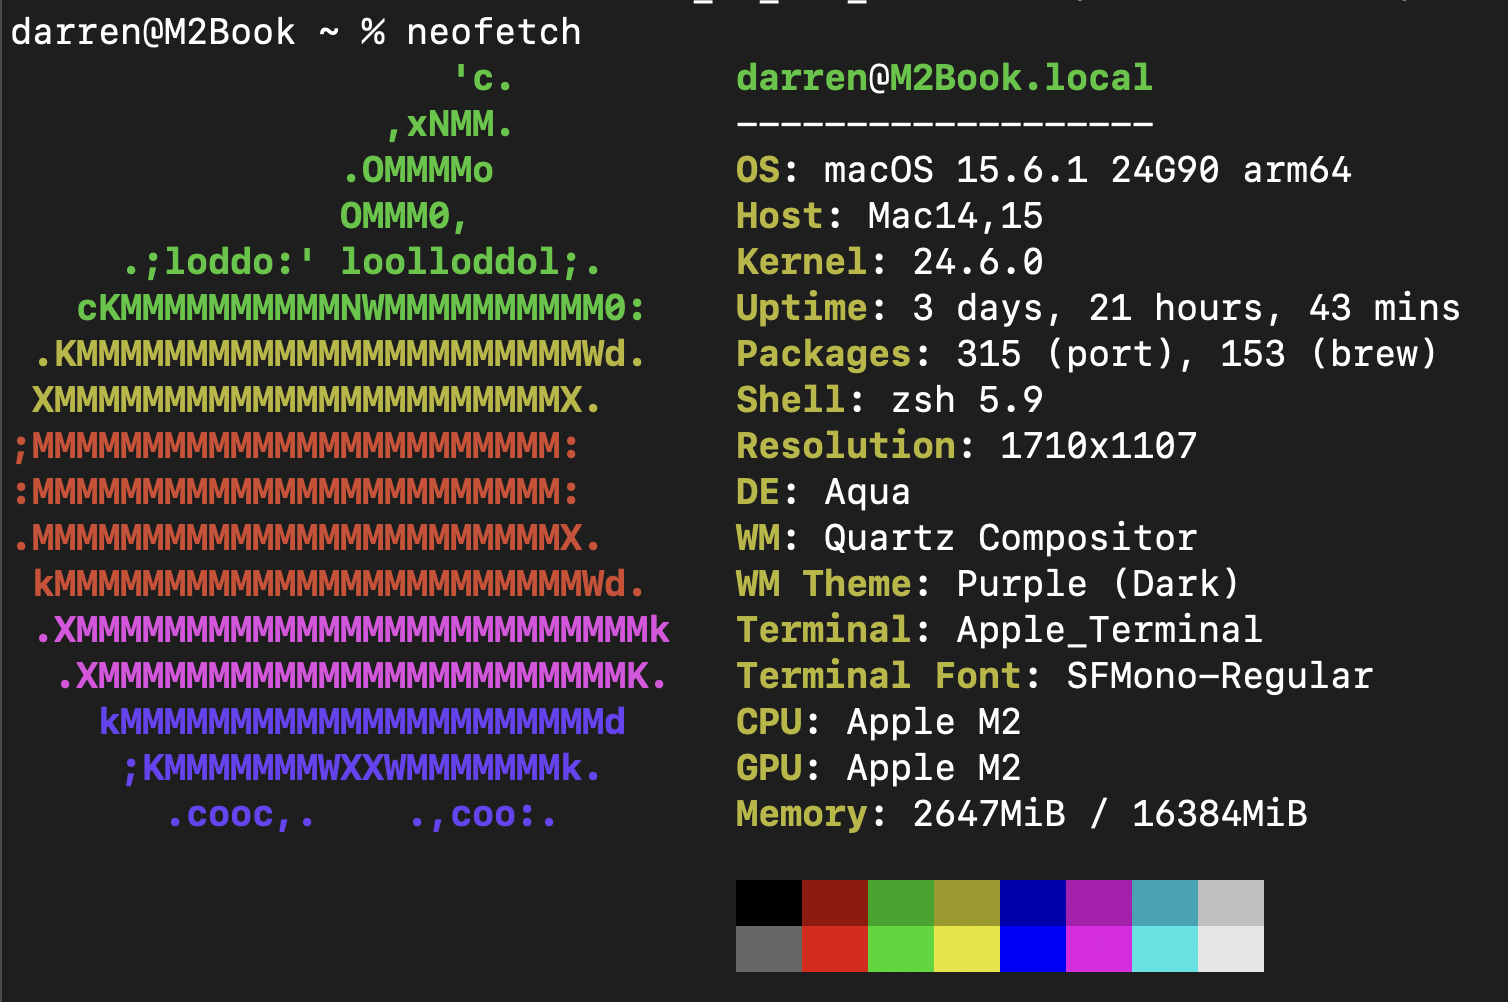Click the Terminal Font SFMono-Regular text
This screenshot has height=1002, width=1508.
pyautogui.click(x=1218, y=676)
